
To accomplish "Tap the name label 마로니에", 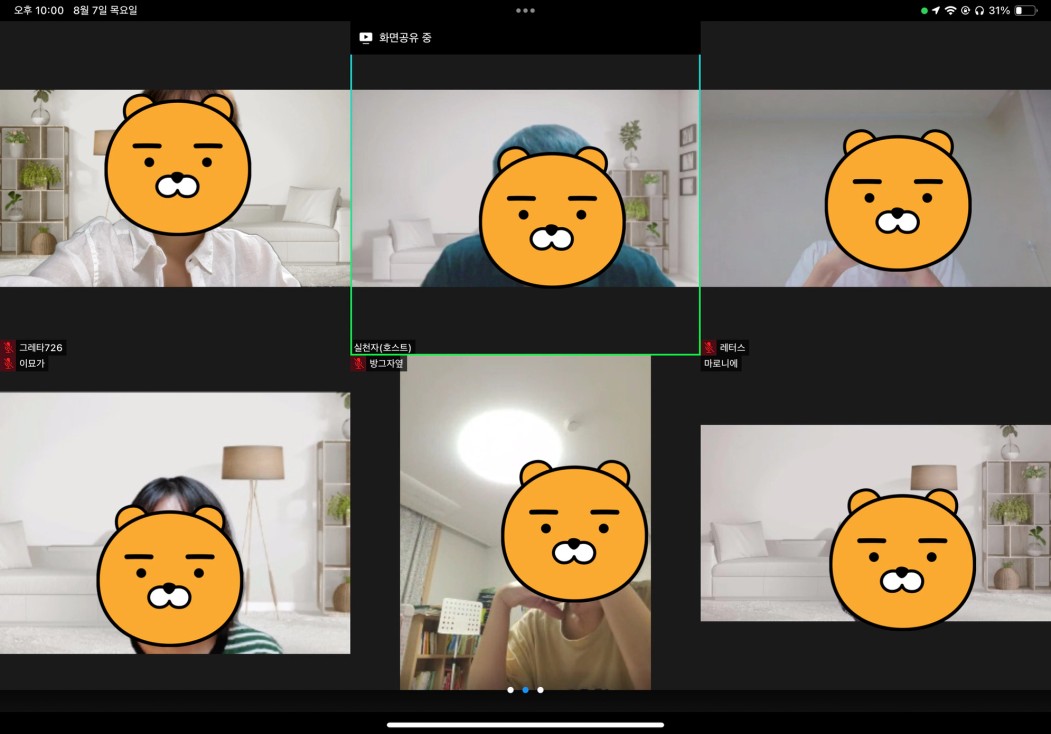I will tap(721, 363).
